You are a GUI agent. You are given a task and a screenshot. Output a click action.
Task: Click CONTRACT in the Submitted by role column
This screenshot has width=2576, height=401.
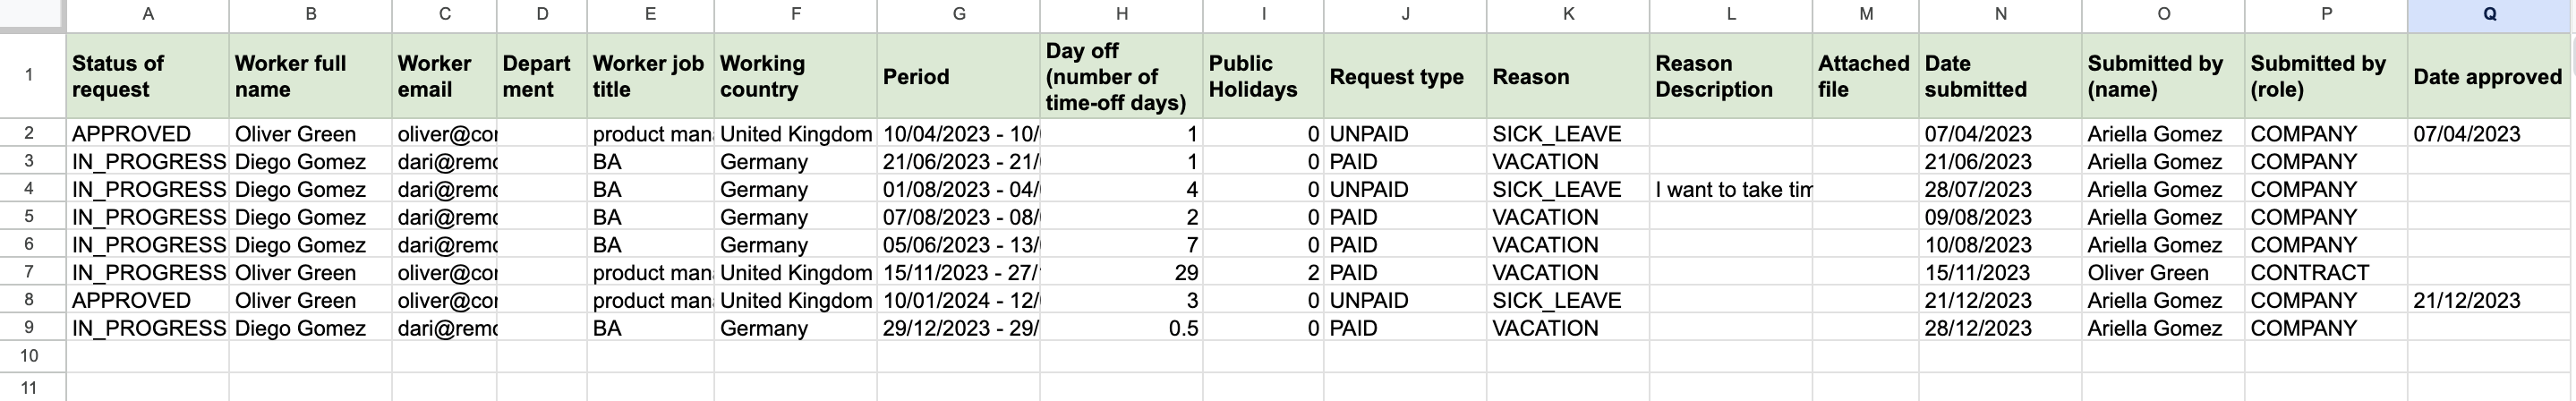coord(2326,272)
